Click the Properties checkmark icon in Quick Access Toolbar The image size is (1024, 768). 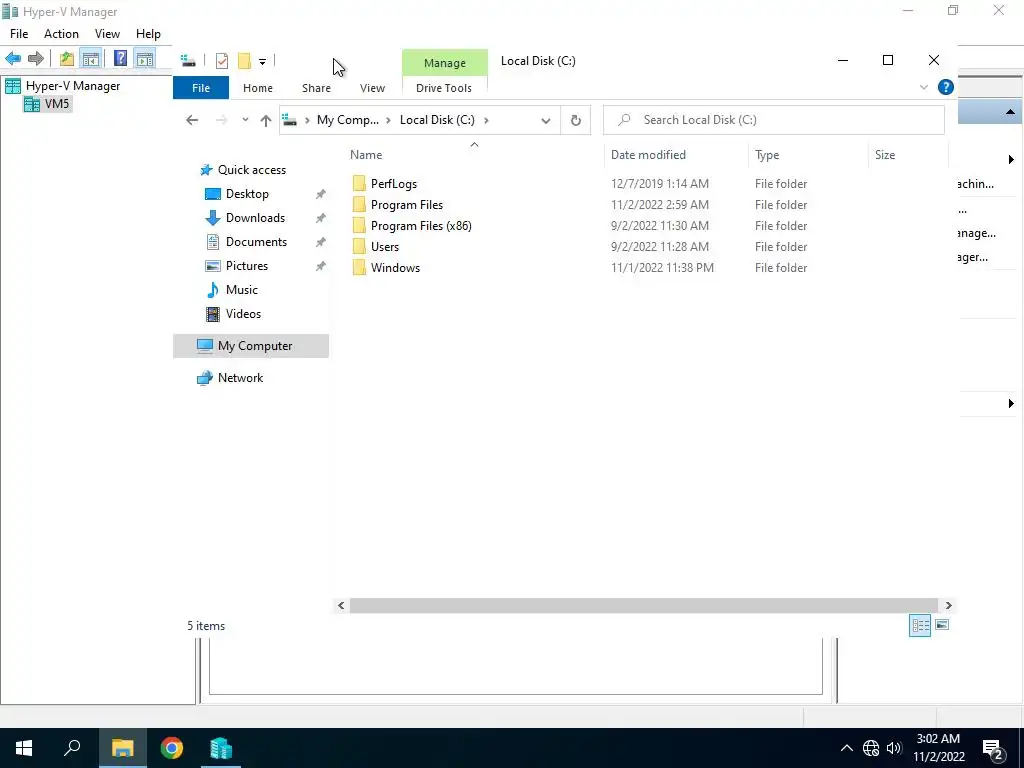click(222, 61)
